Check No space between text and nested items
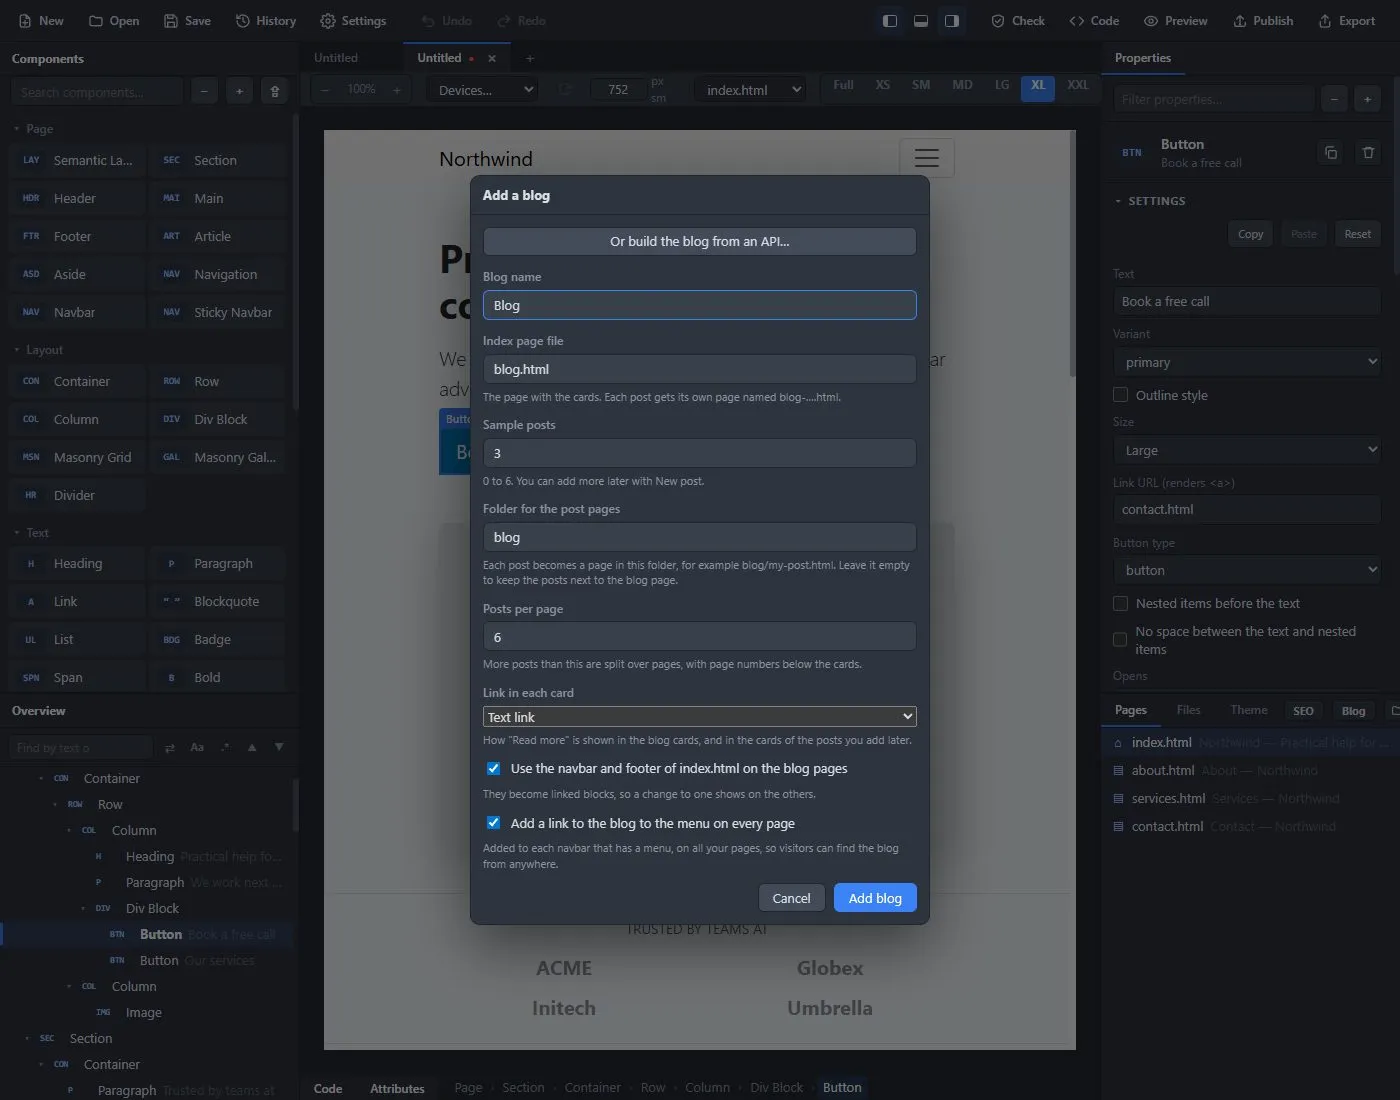1400x1100 pixels. click(1120, 640)
